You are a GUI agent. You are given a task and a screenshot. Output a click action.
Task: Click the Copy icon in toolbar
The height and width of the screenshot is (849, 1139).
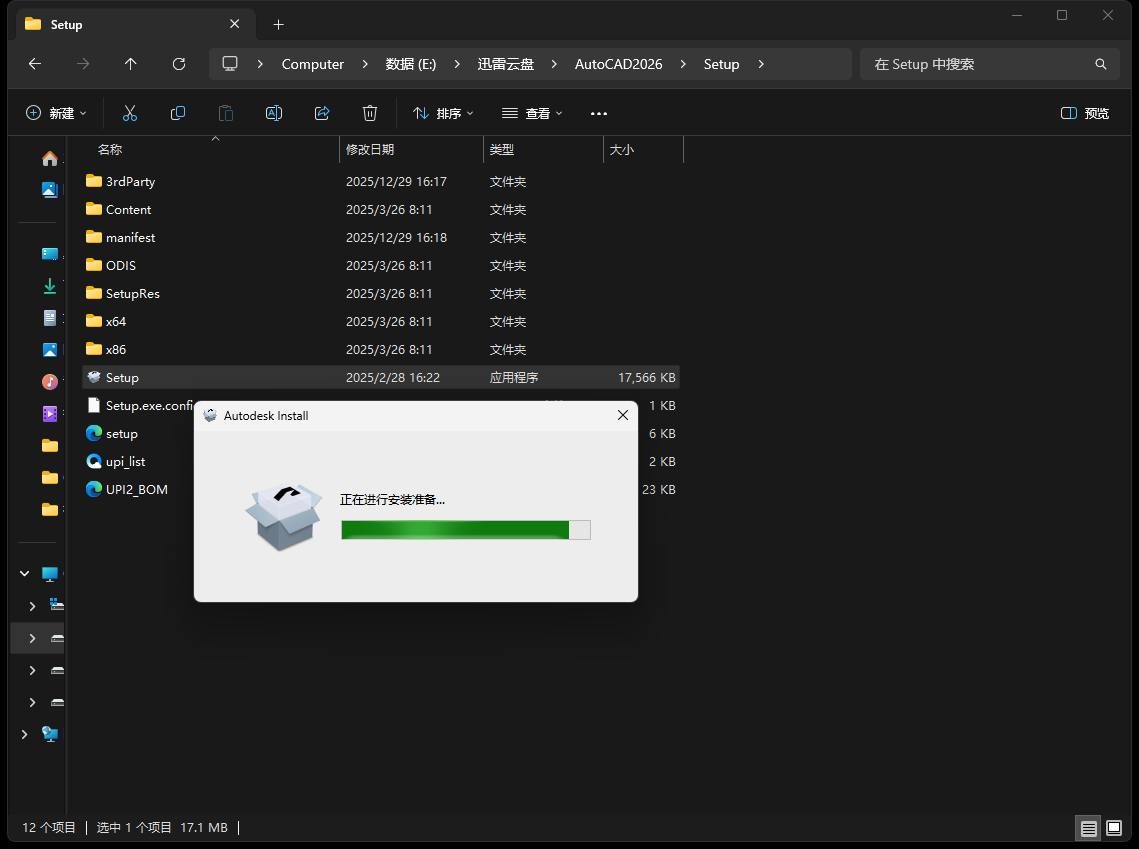[x=178, y=113]
